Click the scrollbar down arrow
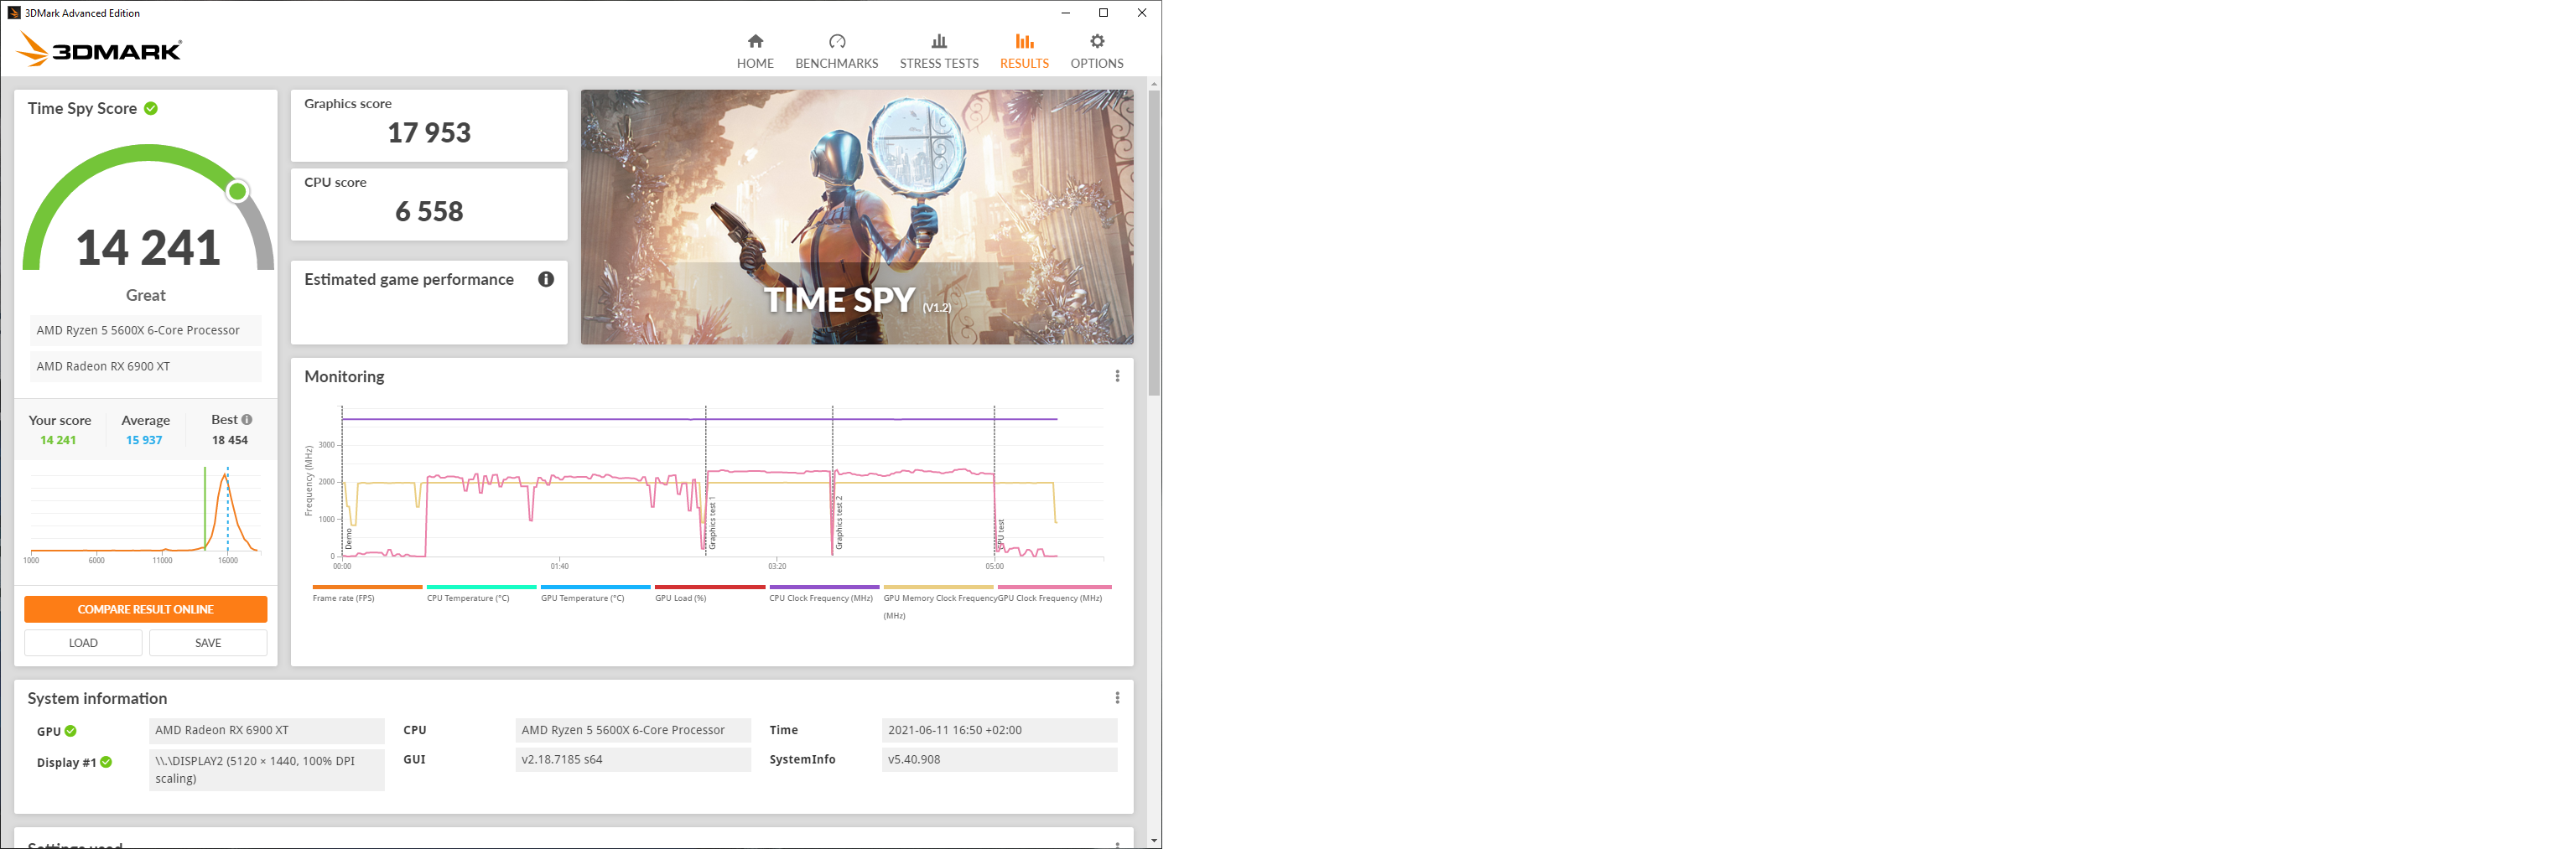2576x849 pixels. click(1154, 841)
